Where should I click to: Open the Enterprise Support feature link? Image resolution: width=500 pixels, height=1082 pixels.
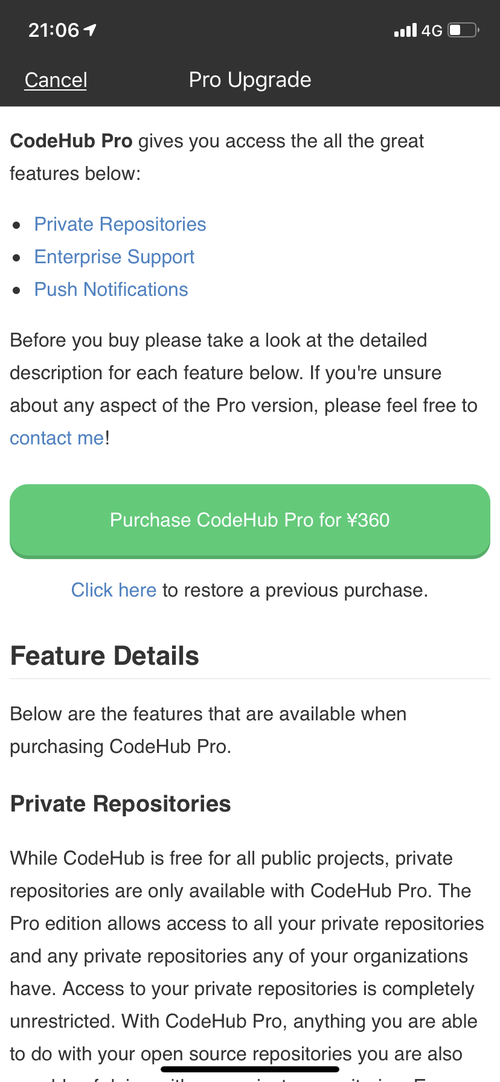click(114, 257)
